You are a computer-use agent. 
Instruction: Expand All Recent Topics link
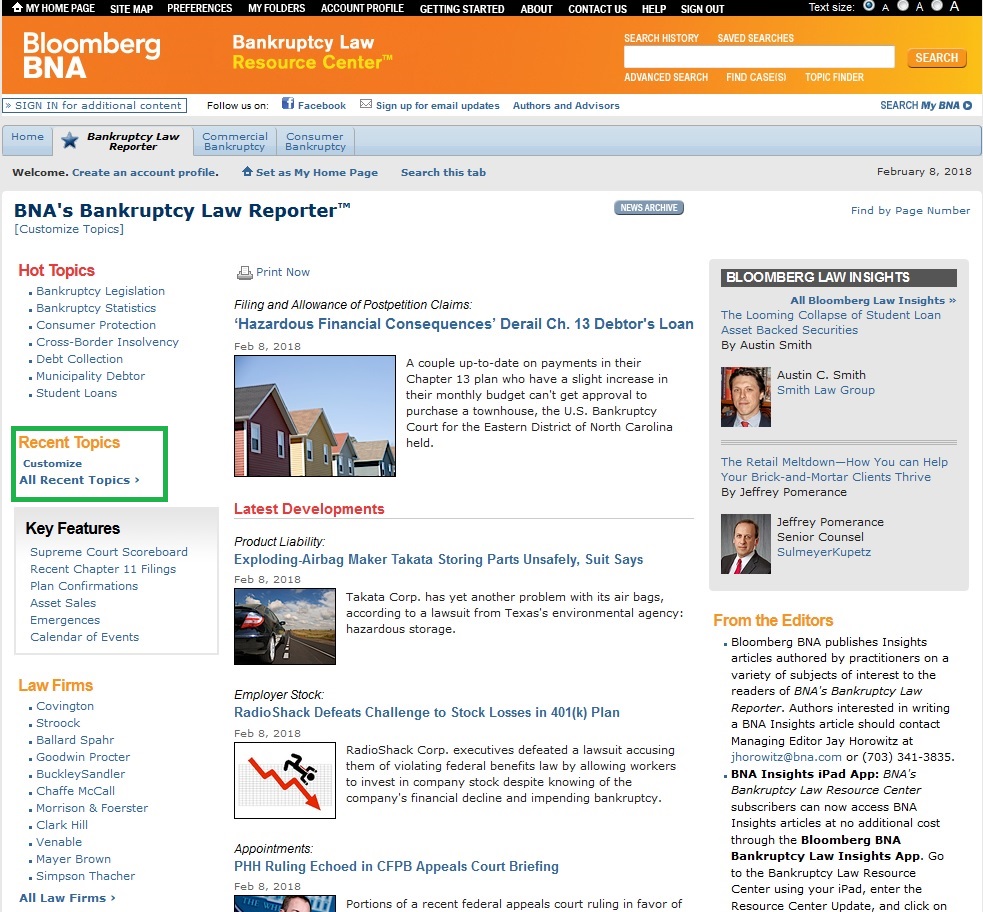pos(79,480)
